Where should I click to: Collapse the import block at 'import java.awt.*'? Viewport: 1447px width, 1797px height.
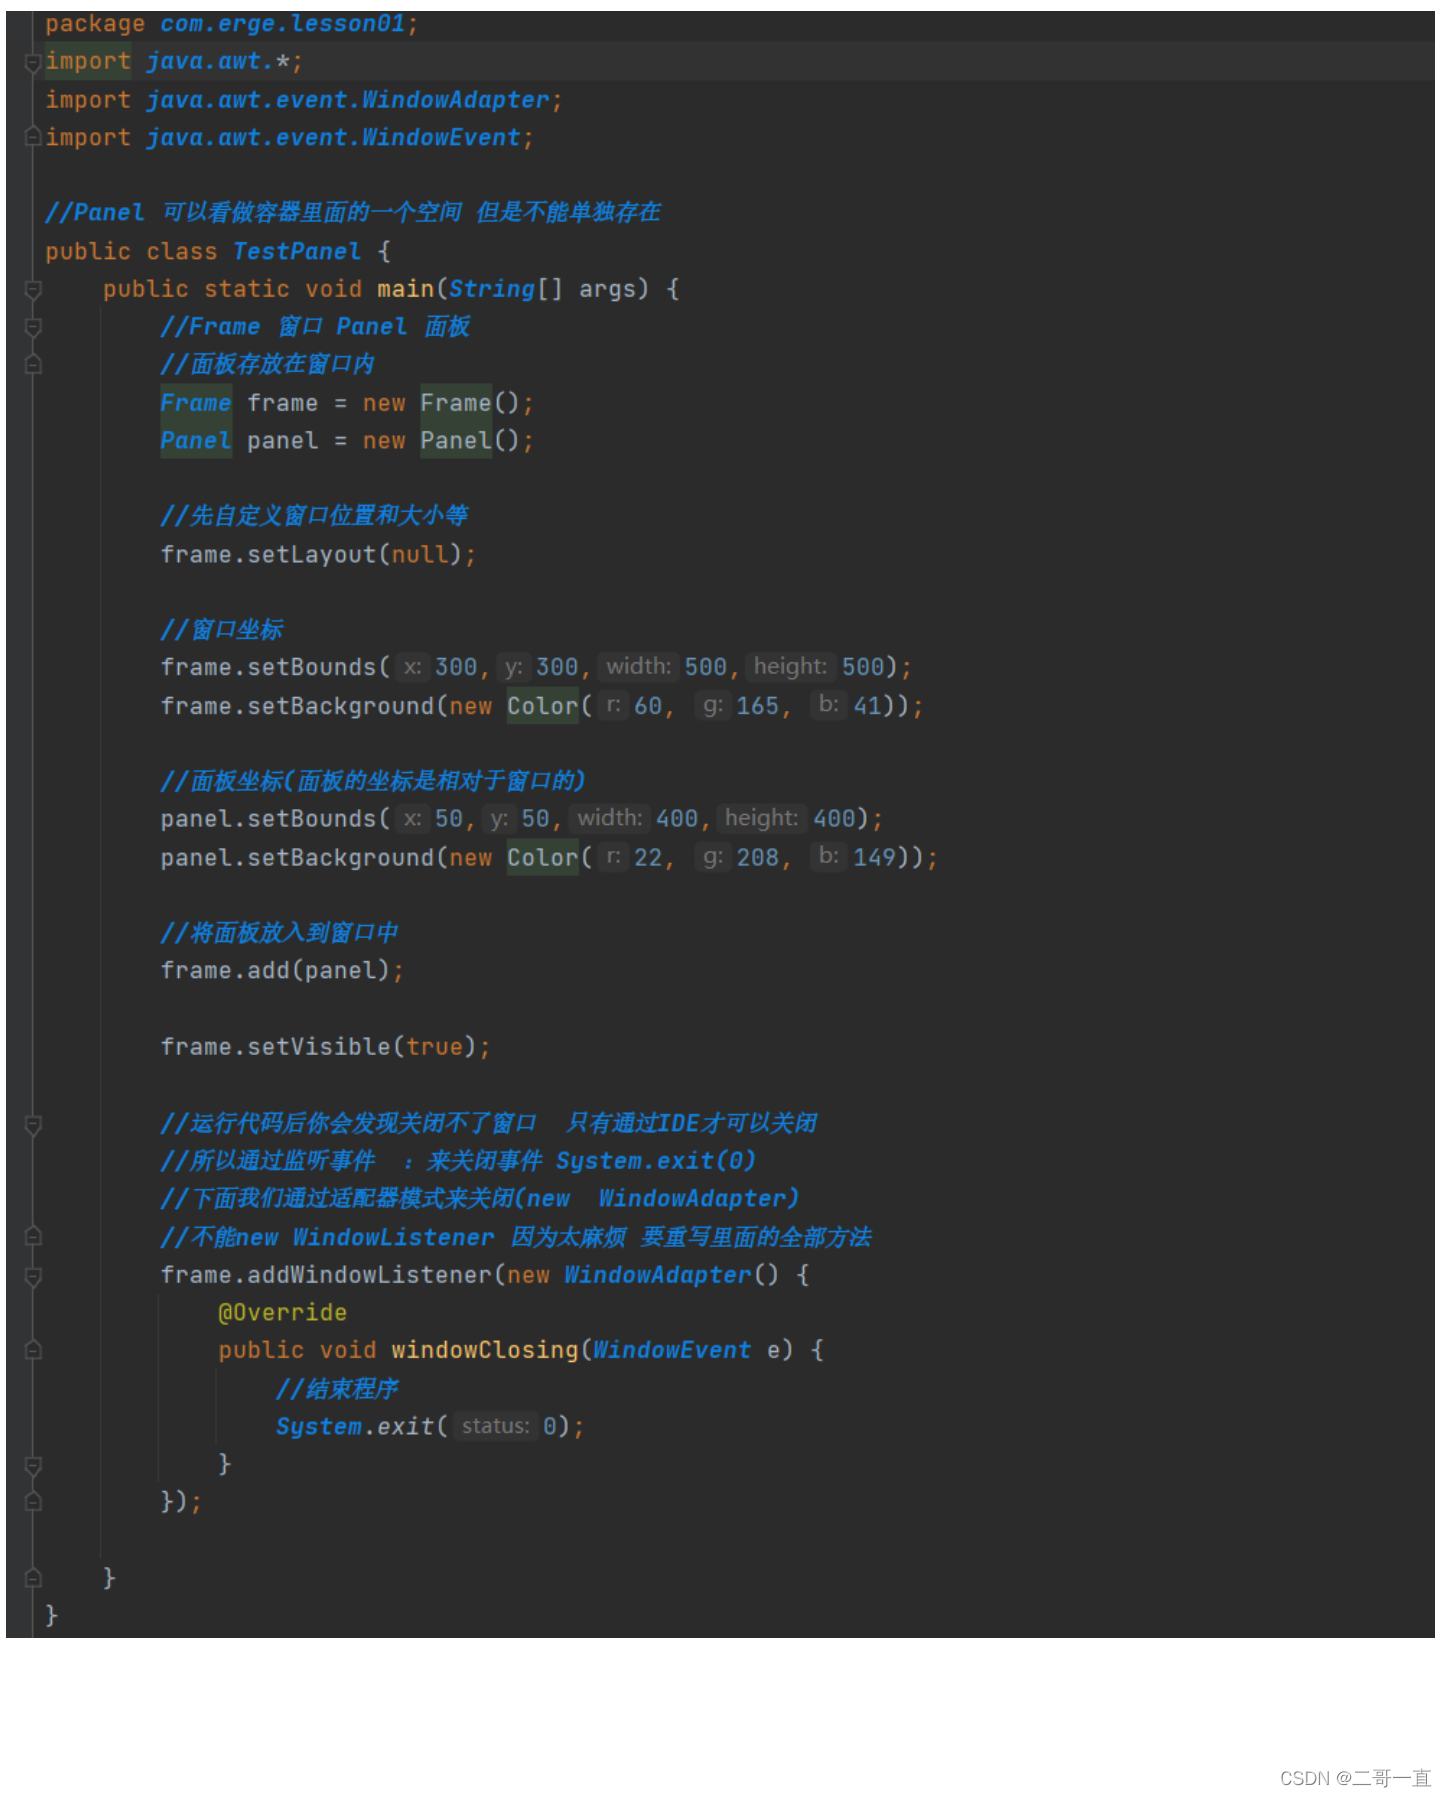coord(33,63)
